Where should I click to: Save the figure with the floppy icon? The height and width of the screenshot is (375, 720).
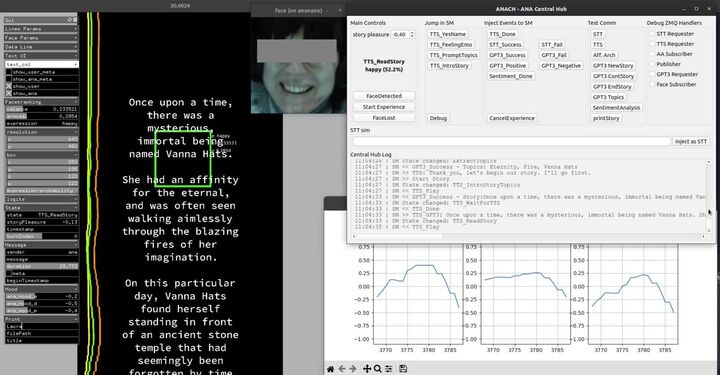(403, 369)
